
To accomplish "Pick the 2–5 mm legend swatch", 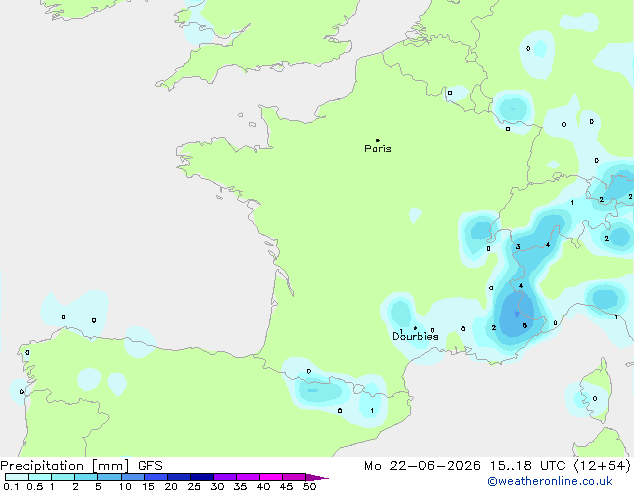I will point(86,477).
